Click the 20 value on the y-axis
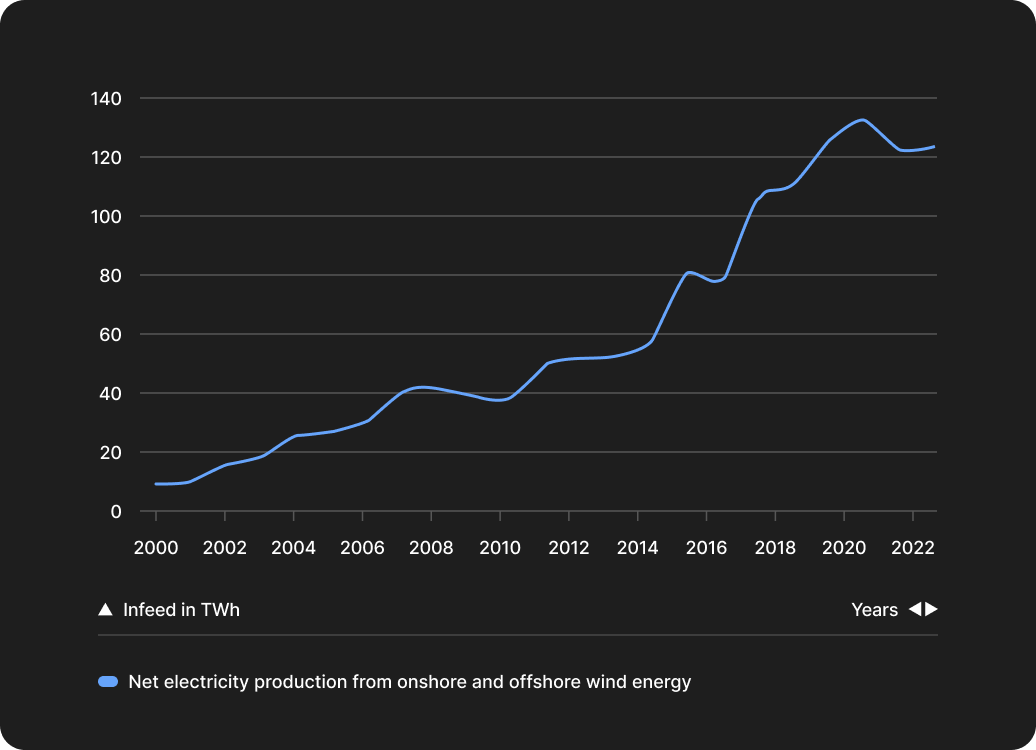Screen dimensions: 1036x750 [x=111, y=452]
